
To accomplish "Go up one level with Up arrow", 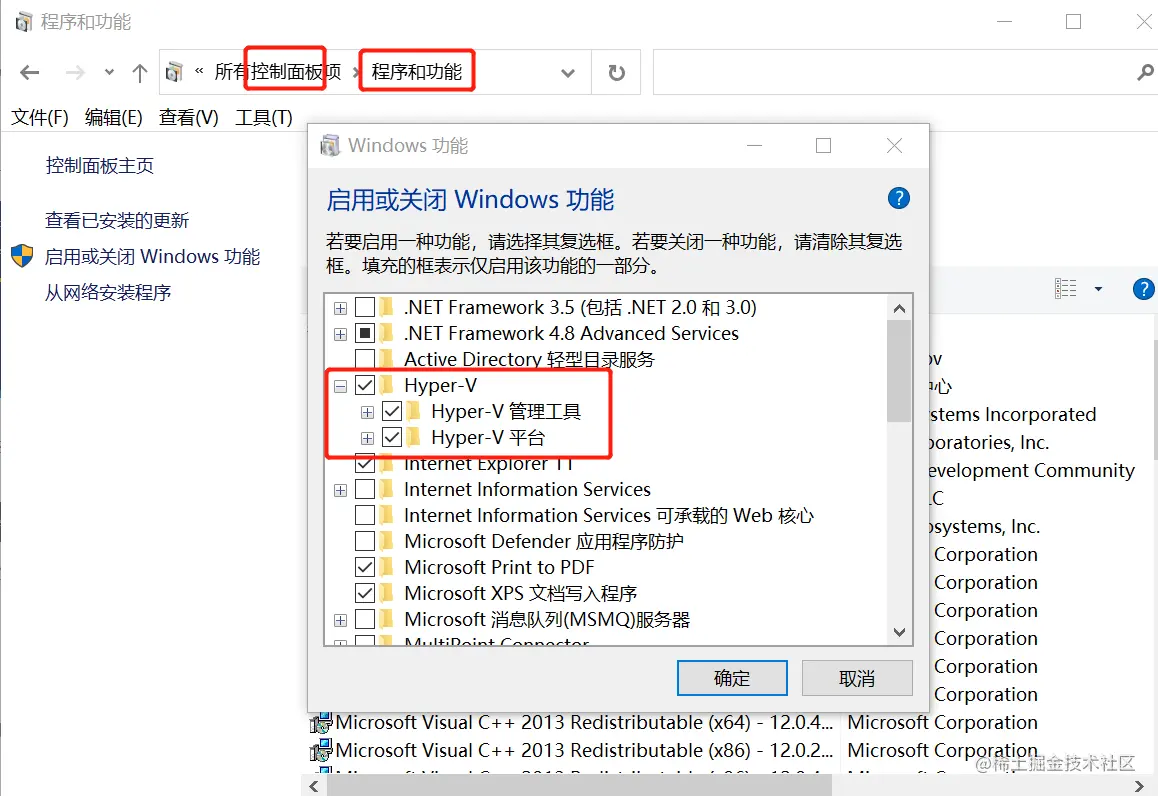I will 140,72.
